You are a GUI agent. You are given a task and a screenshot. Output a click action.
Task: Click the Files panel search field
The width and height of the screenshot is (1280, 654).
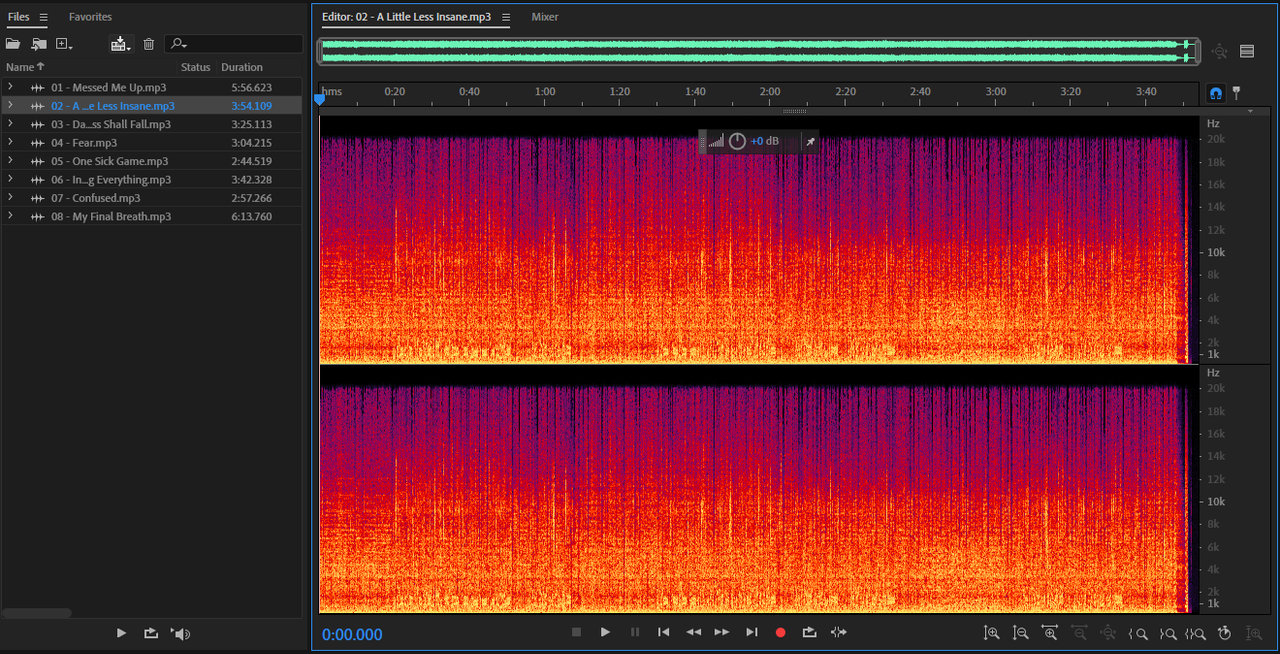point(233,44)
